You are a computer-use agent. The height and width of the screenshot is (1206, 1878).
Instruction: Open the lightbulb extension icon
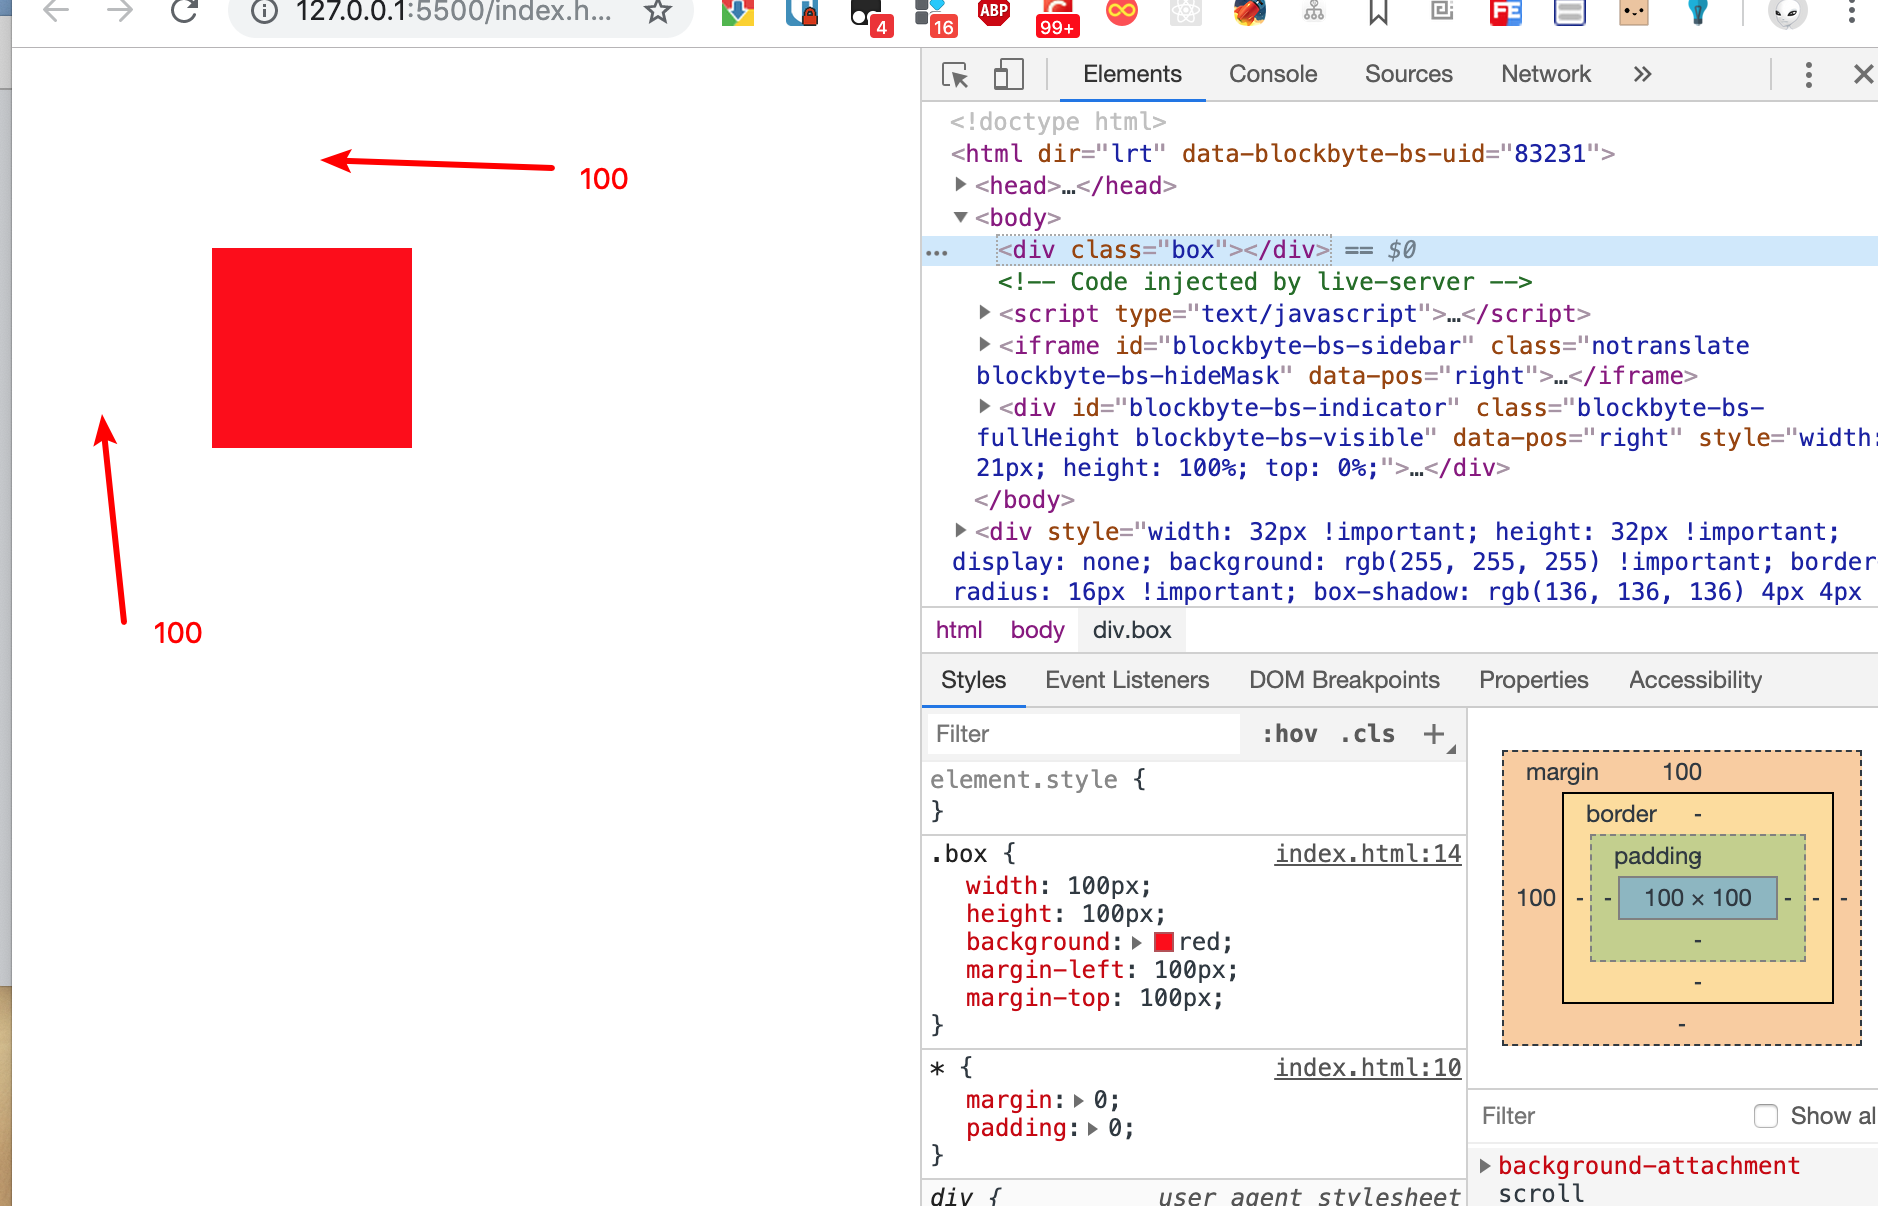[1698, 12]
